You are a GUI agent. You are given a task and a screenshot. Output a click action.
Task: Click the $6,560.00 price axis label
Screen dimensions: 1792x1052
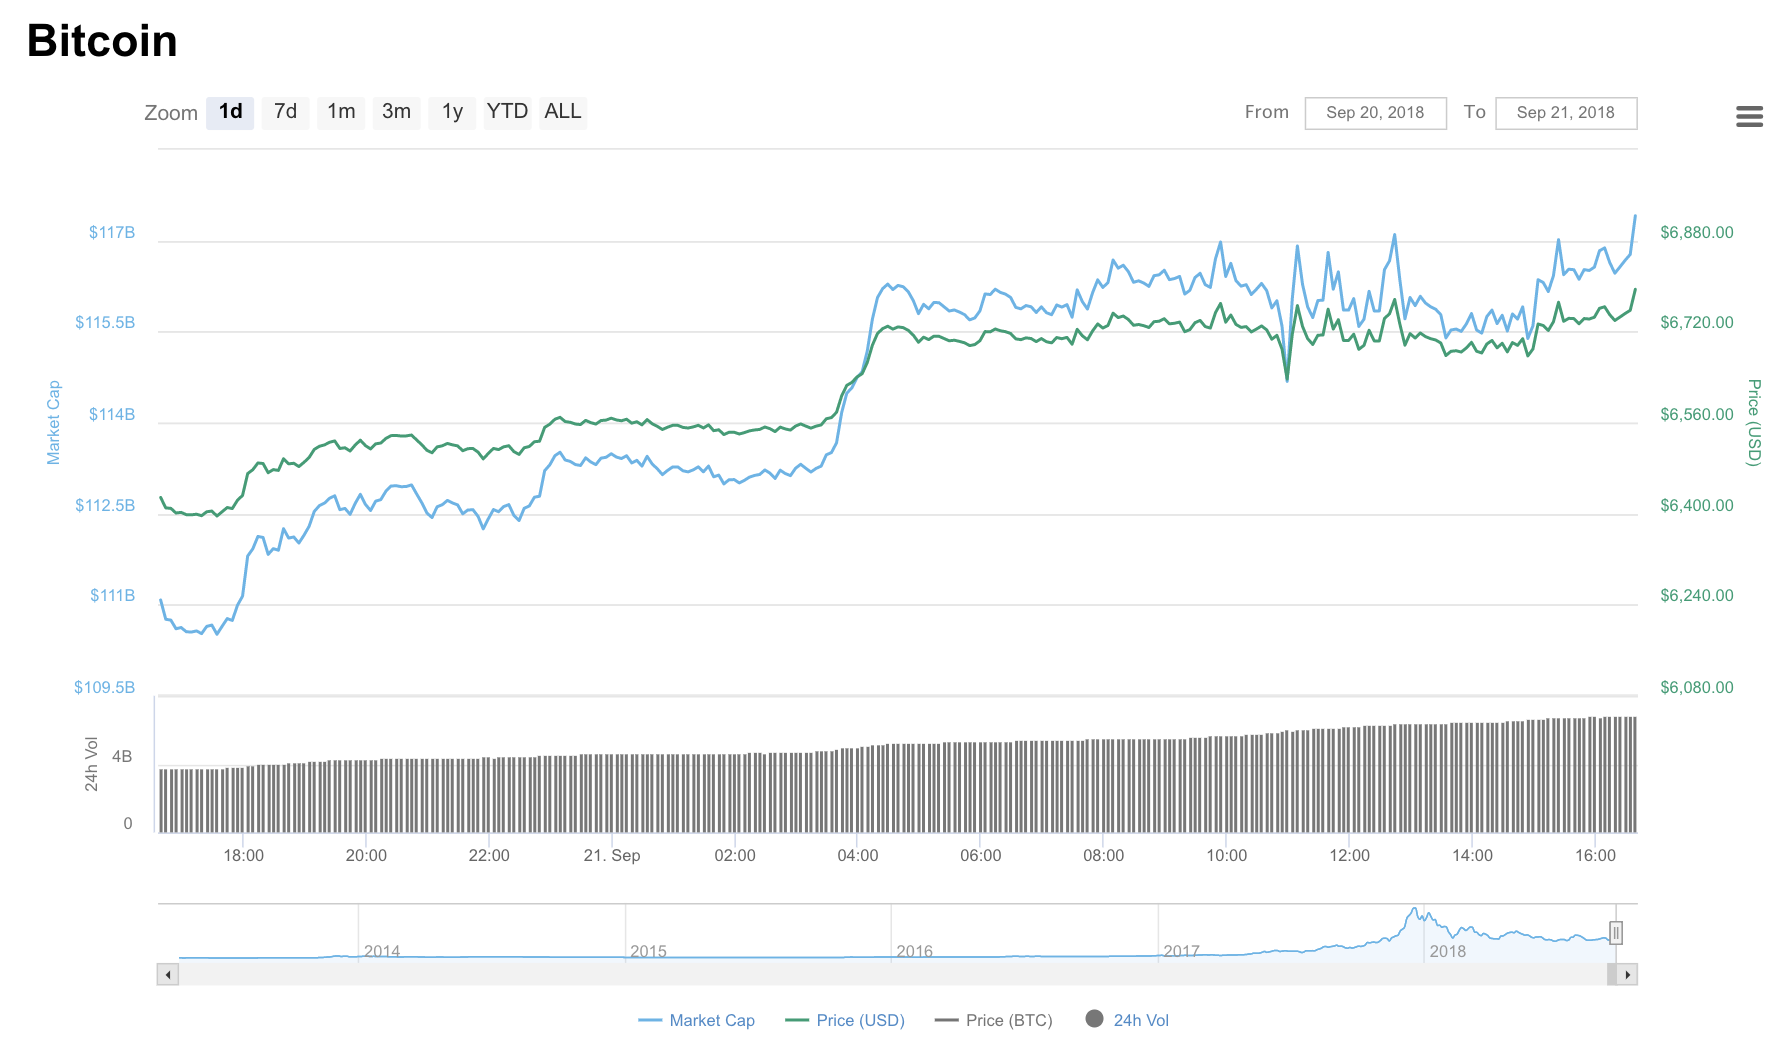click(x=1697, y=415)
